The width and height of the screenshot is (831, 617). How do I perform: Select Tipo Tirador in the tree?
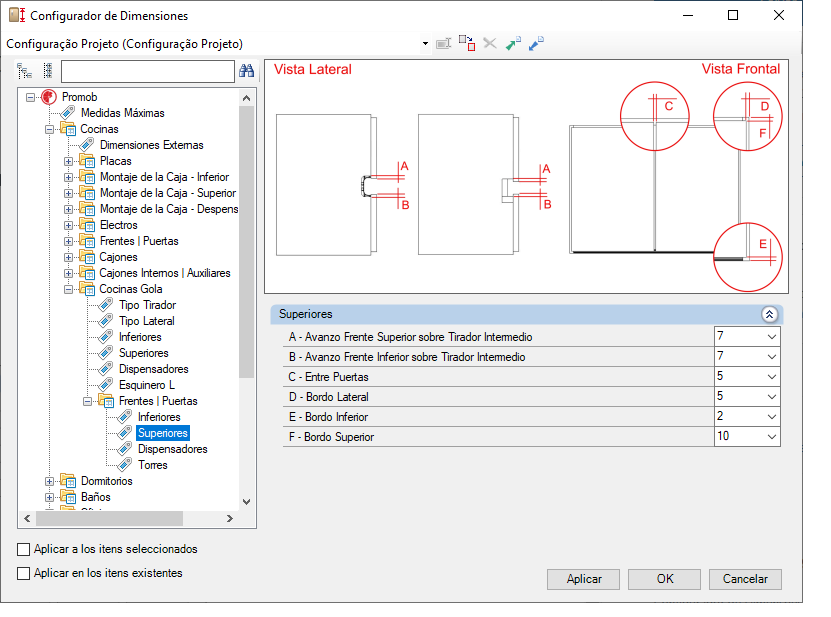click(x=147, y=305)
